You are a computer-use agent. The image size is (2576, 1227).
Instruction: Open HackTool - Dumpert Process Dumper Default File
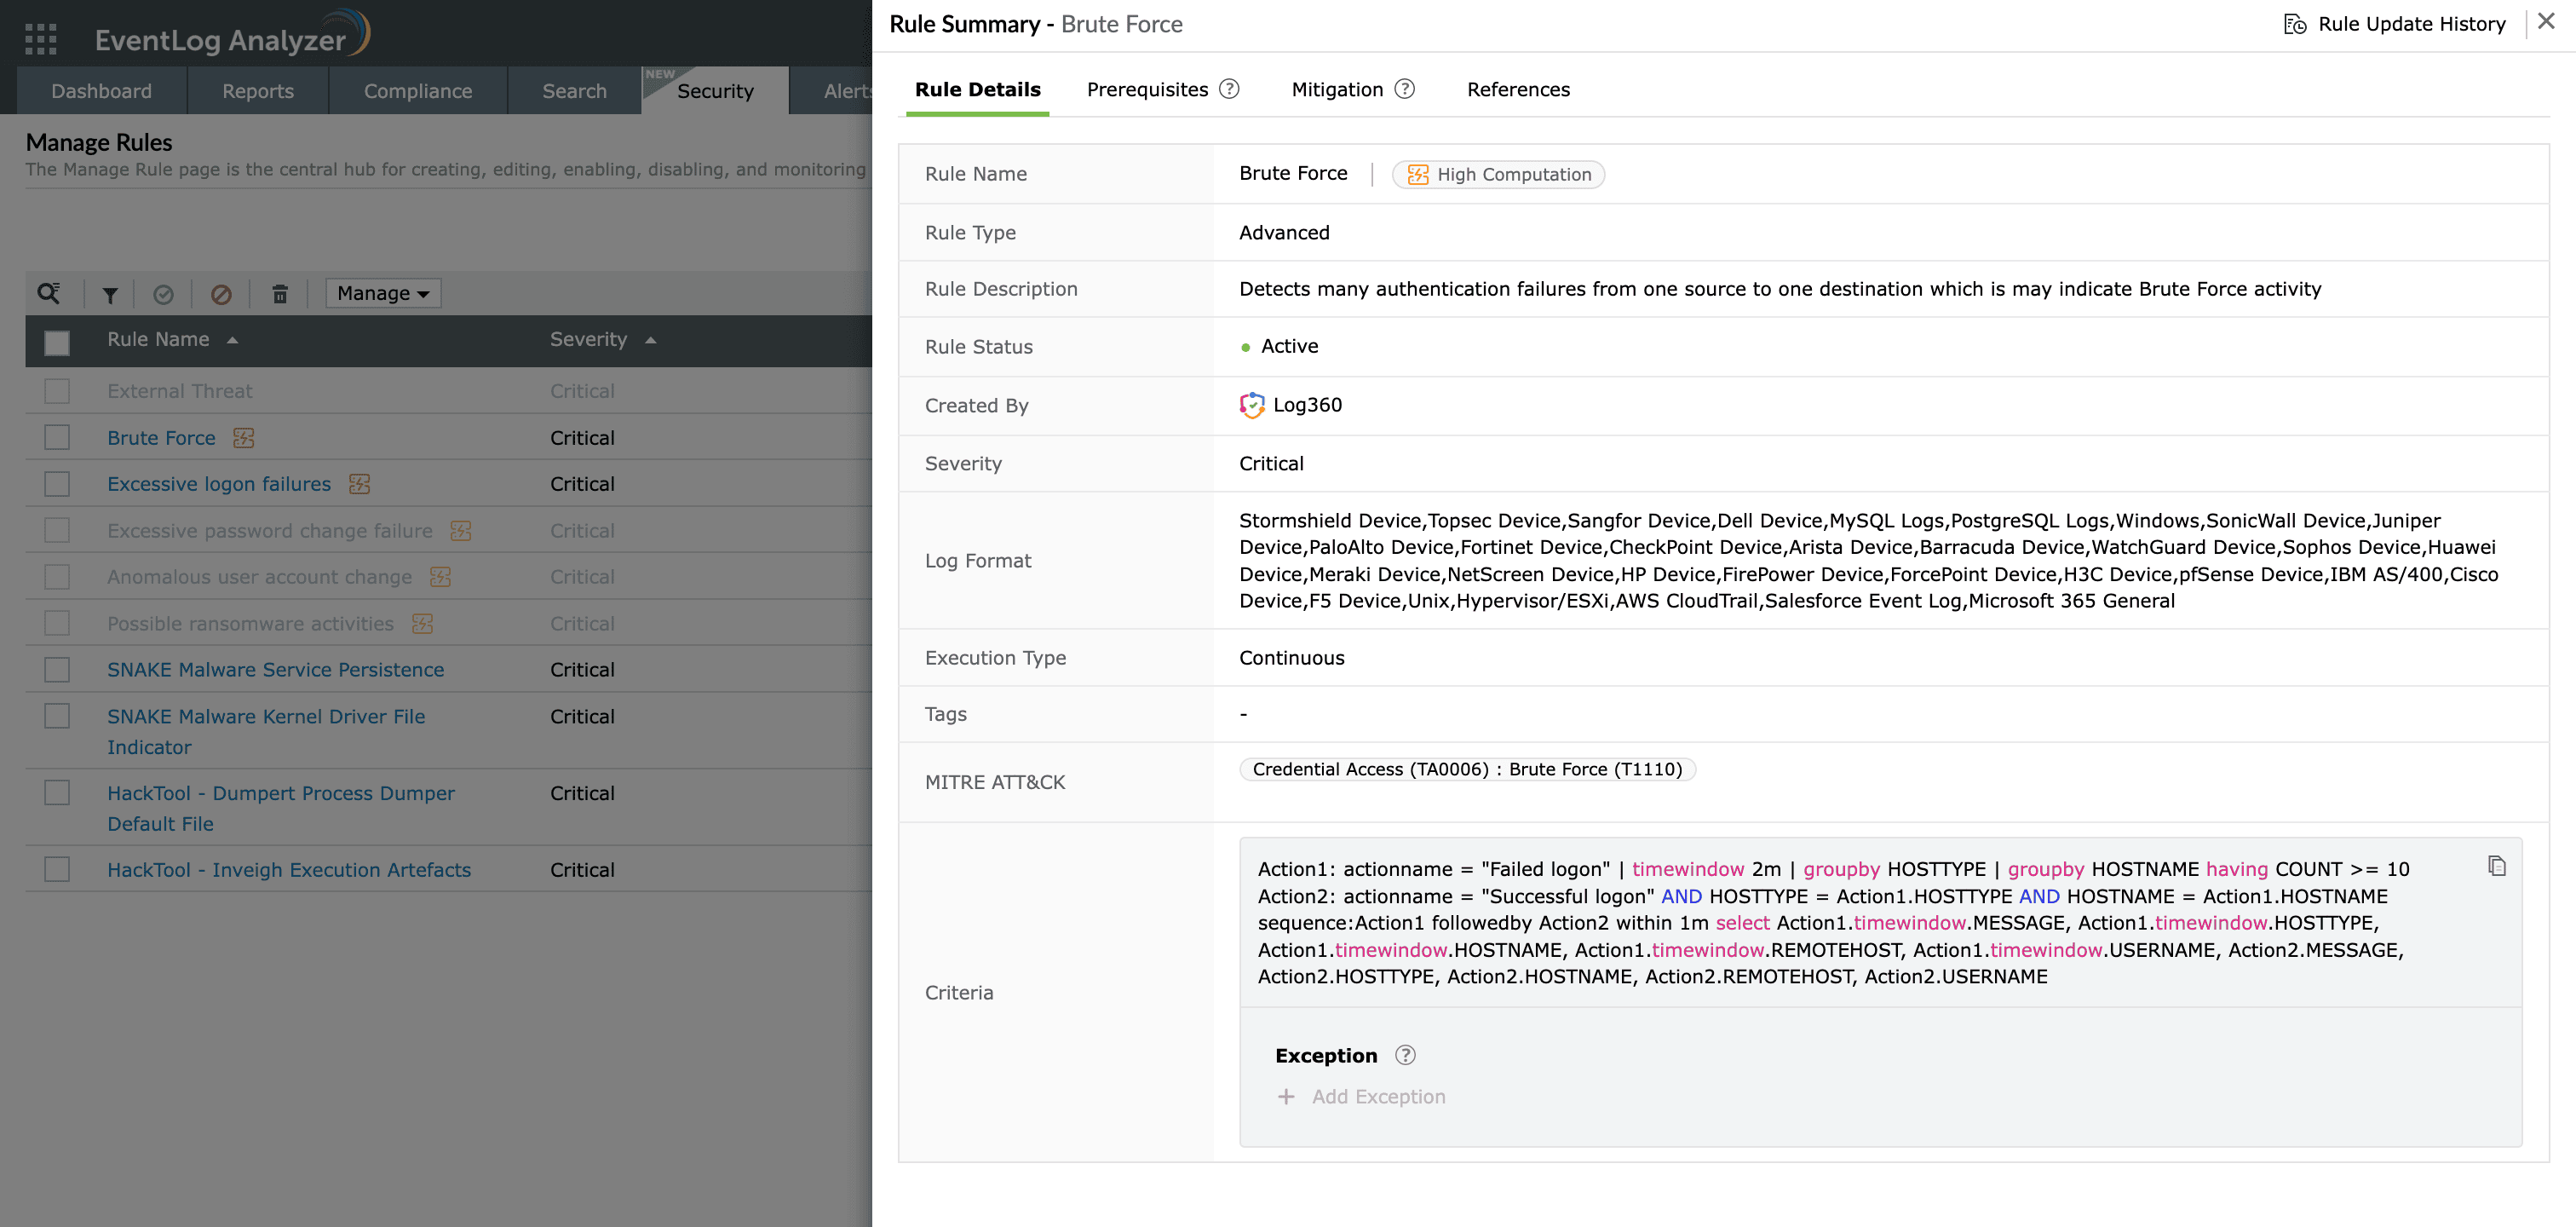pos(281,808)
